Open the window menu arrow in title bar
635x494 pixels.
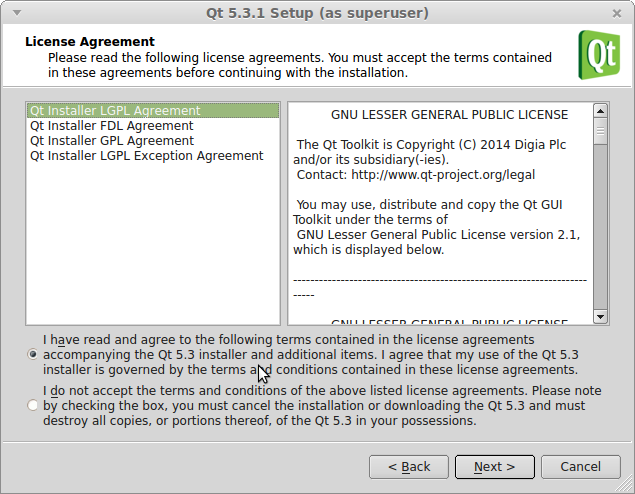click(17, 13)
